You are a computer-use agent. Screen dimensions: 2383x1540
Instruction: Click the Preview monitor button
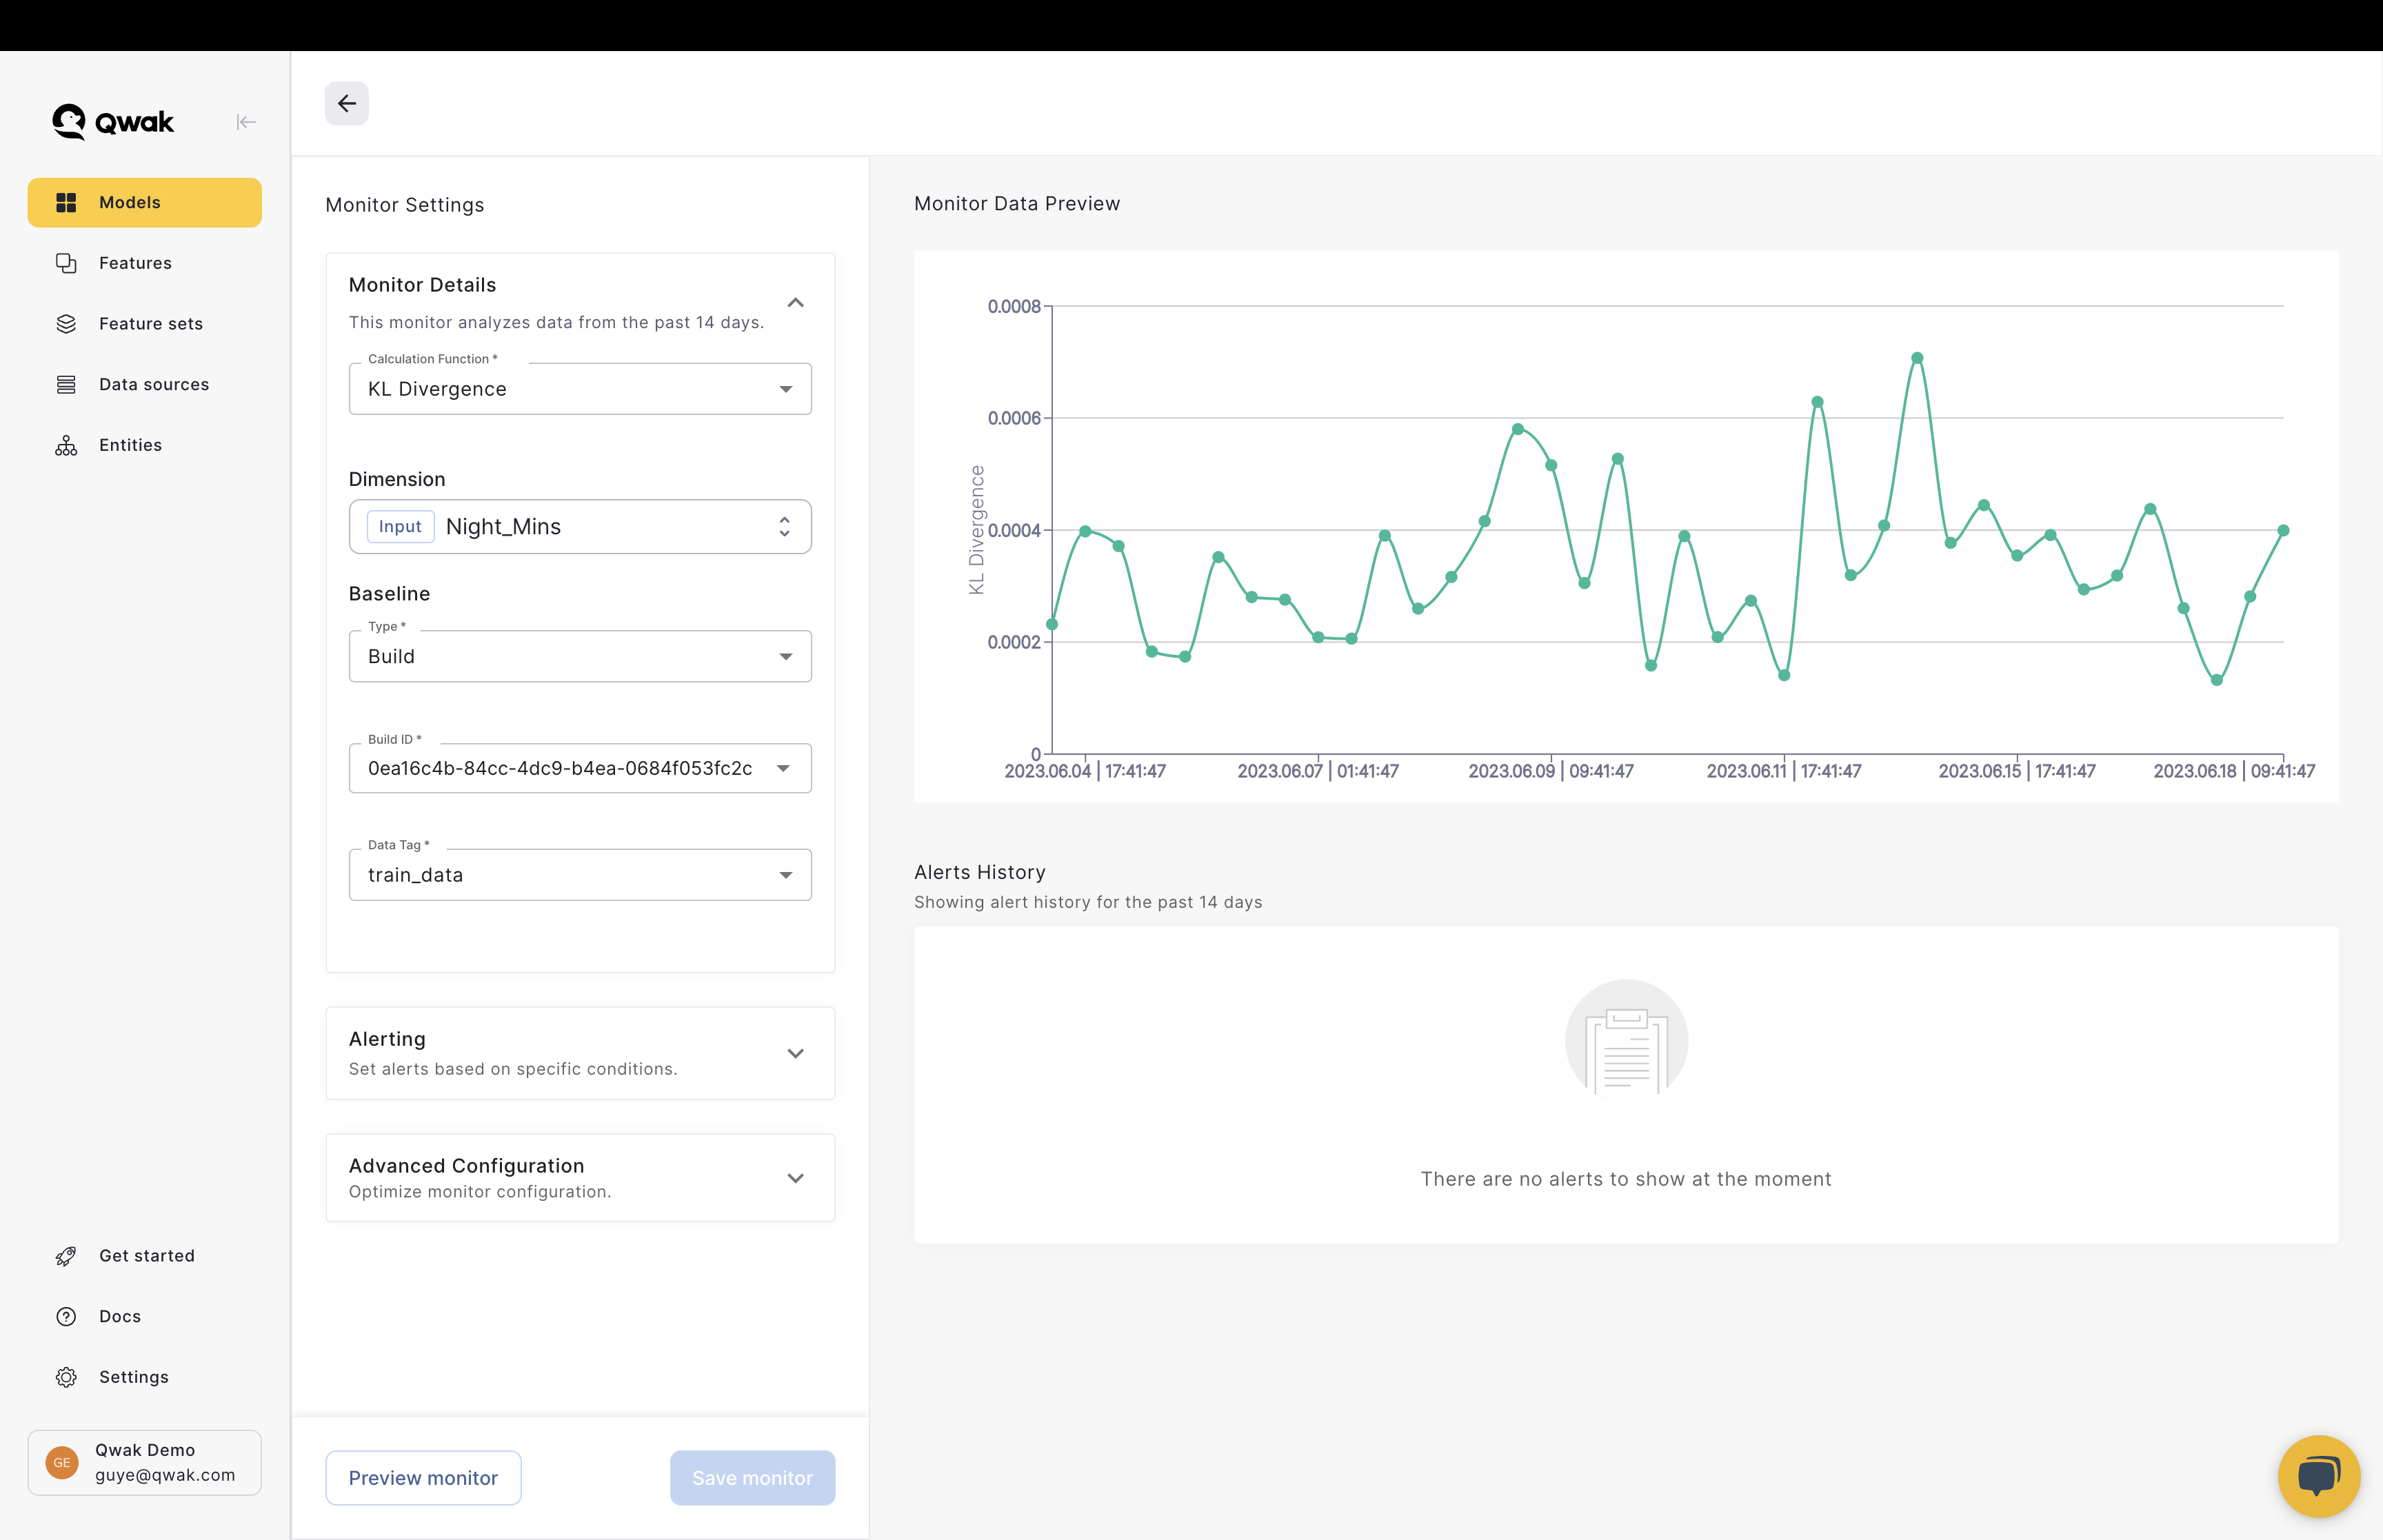(423, 1477)
